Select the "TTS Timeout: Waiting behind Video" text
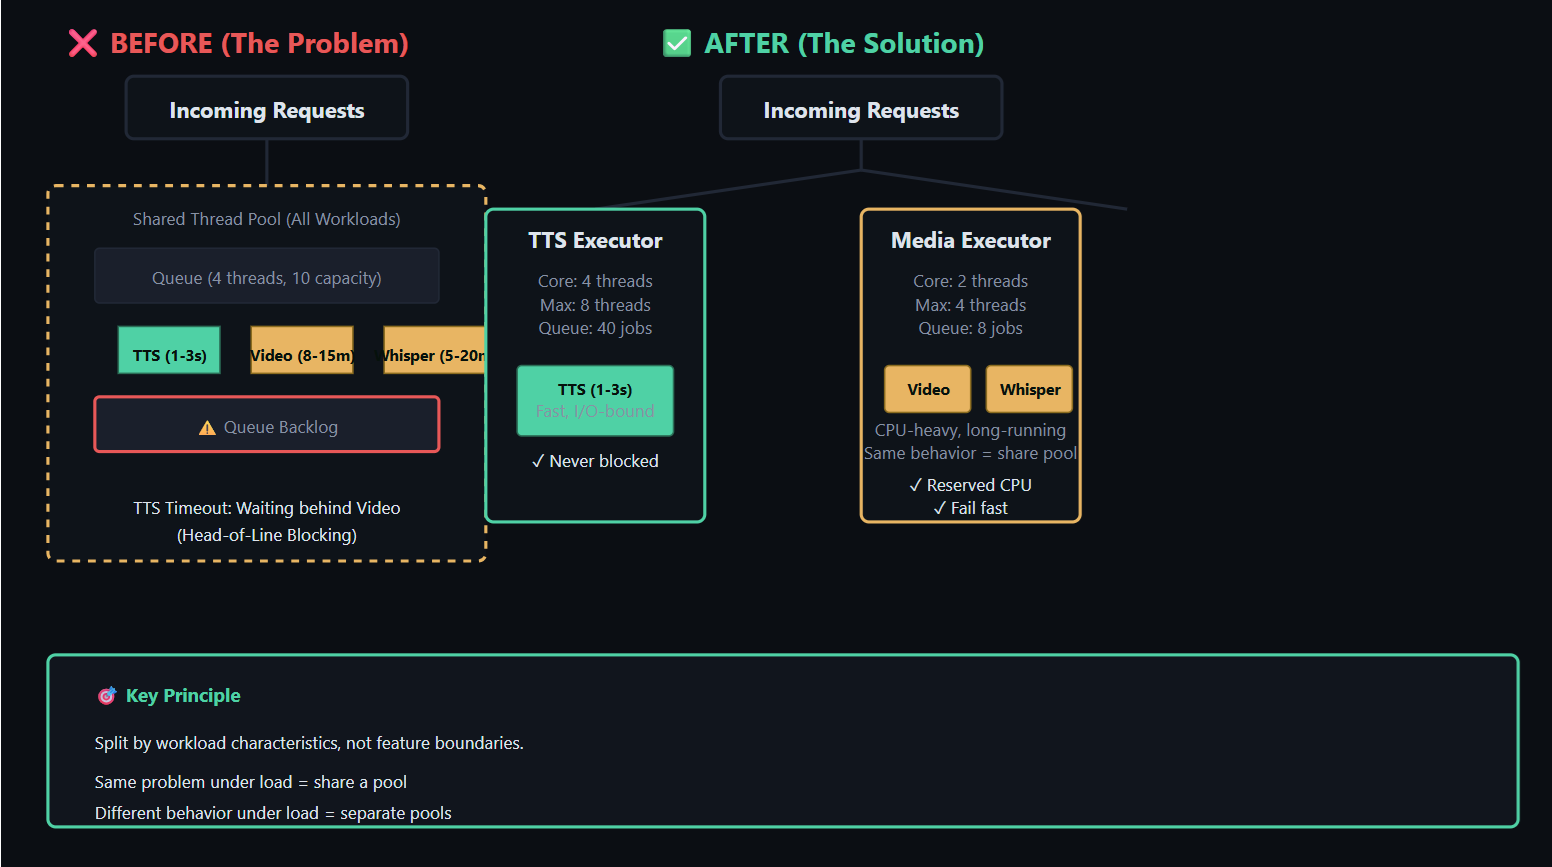This screenshot has height=867, width=1552. point(267,508)
